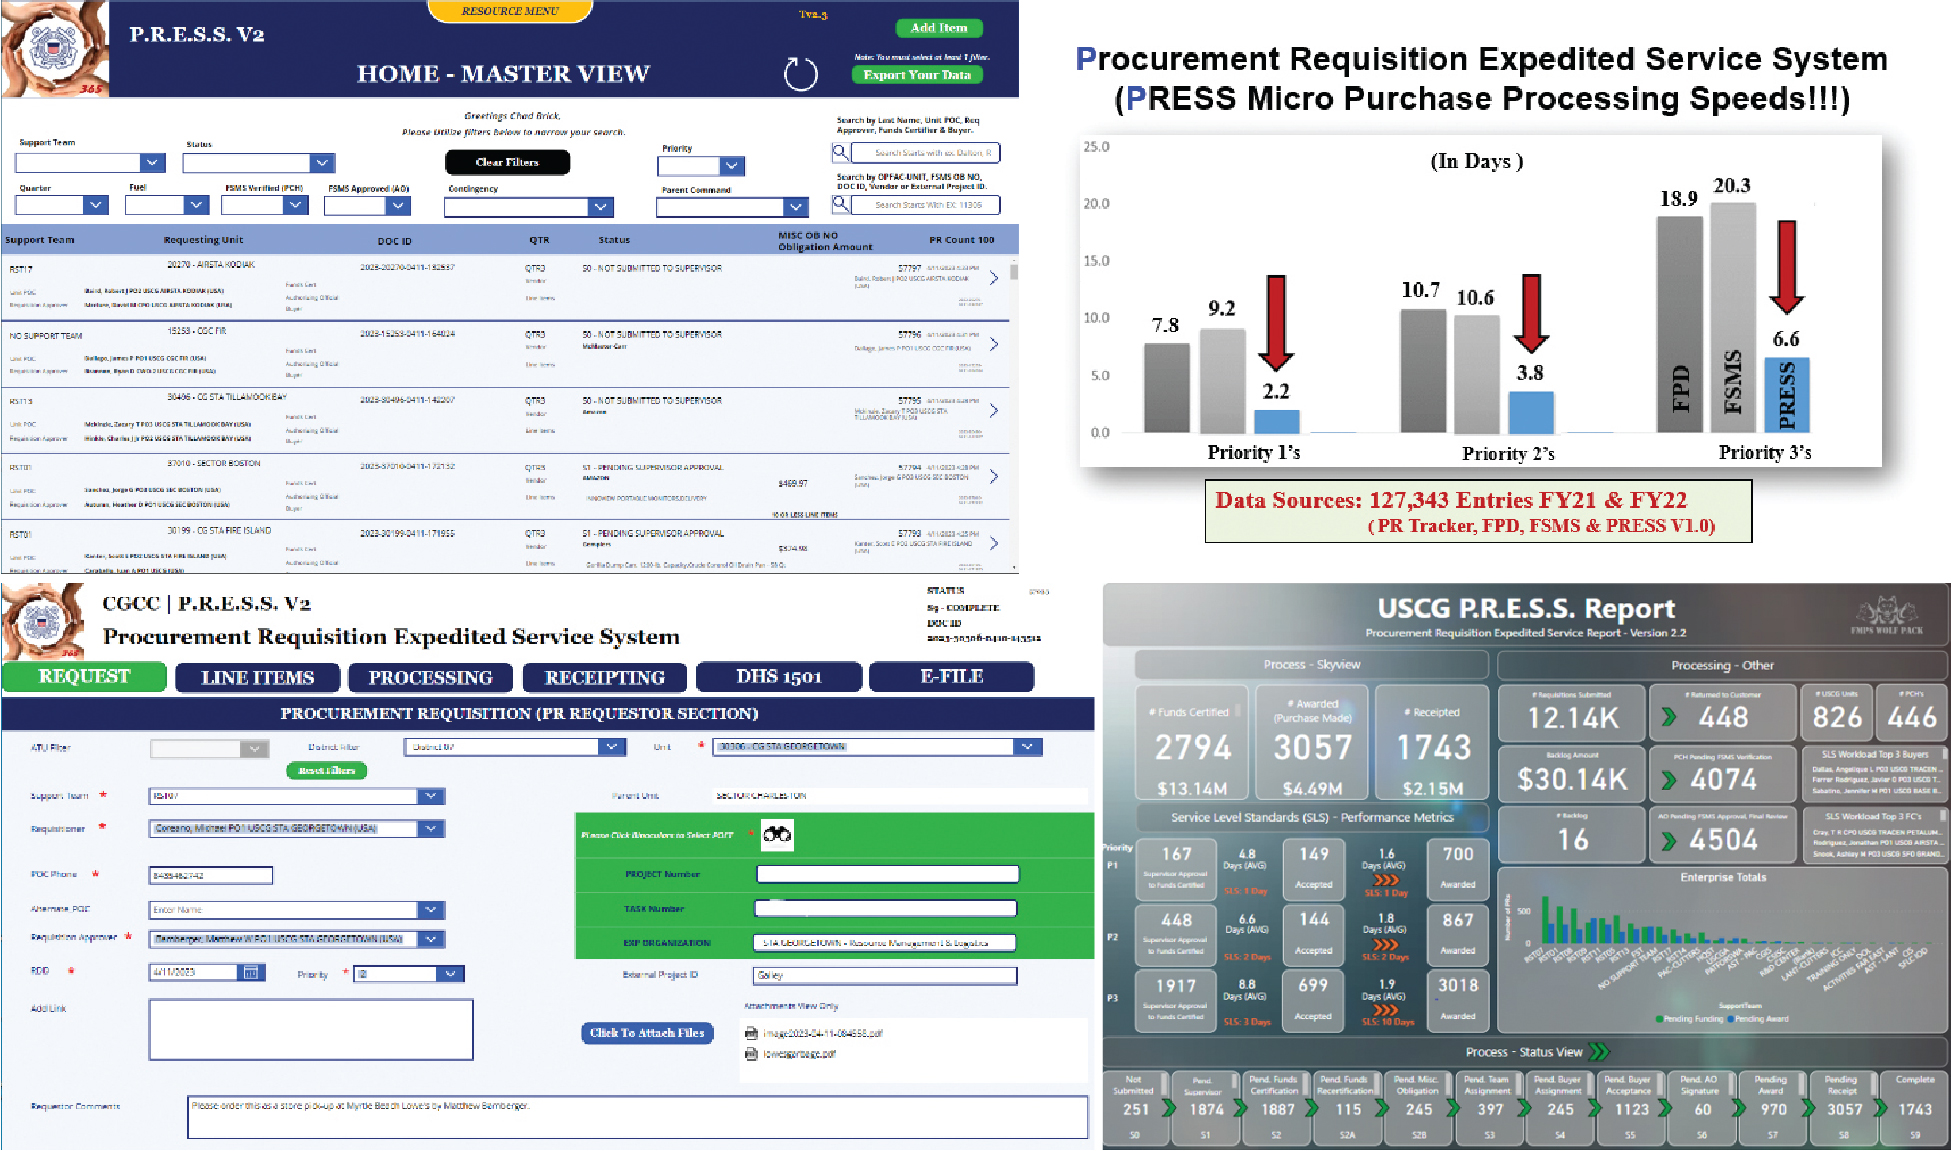Switch to the PROCESSING tab
This screenshot has width=1951, height=1151.
click(430, 677)
